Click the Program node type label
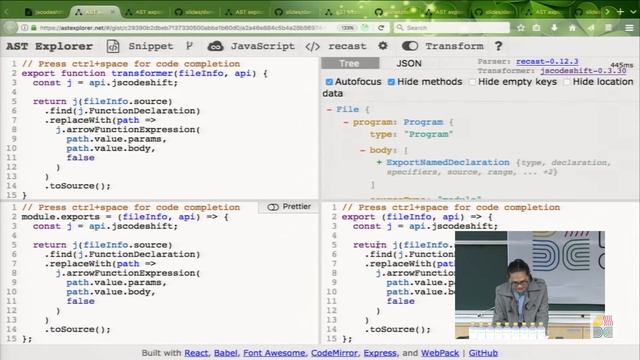 click(423, 122)
